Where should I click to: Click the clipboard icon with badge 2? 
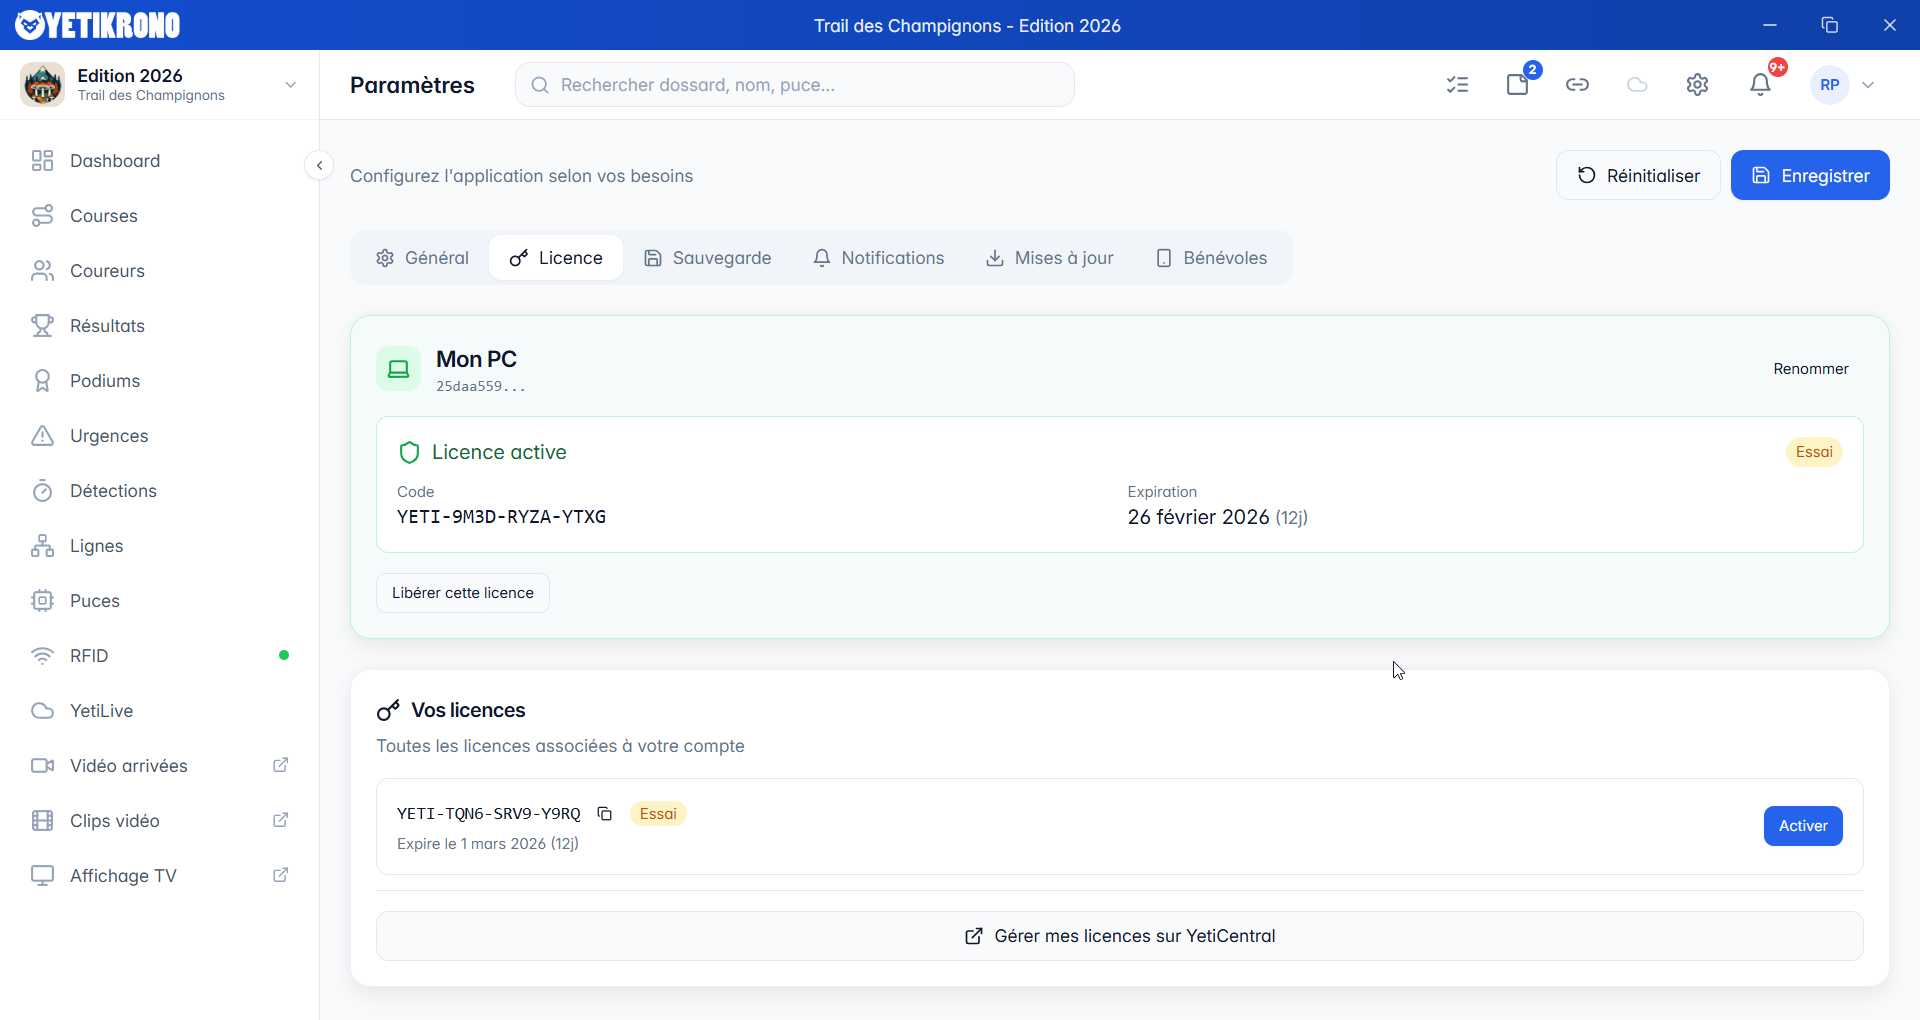point(1518,85)
